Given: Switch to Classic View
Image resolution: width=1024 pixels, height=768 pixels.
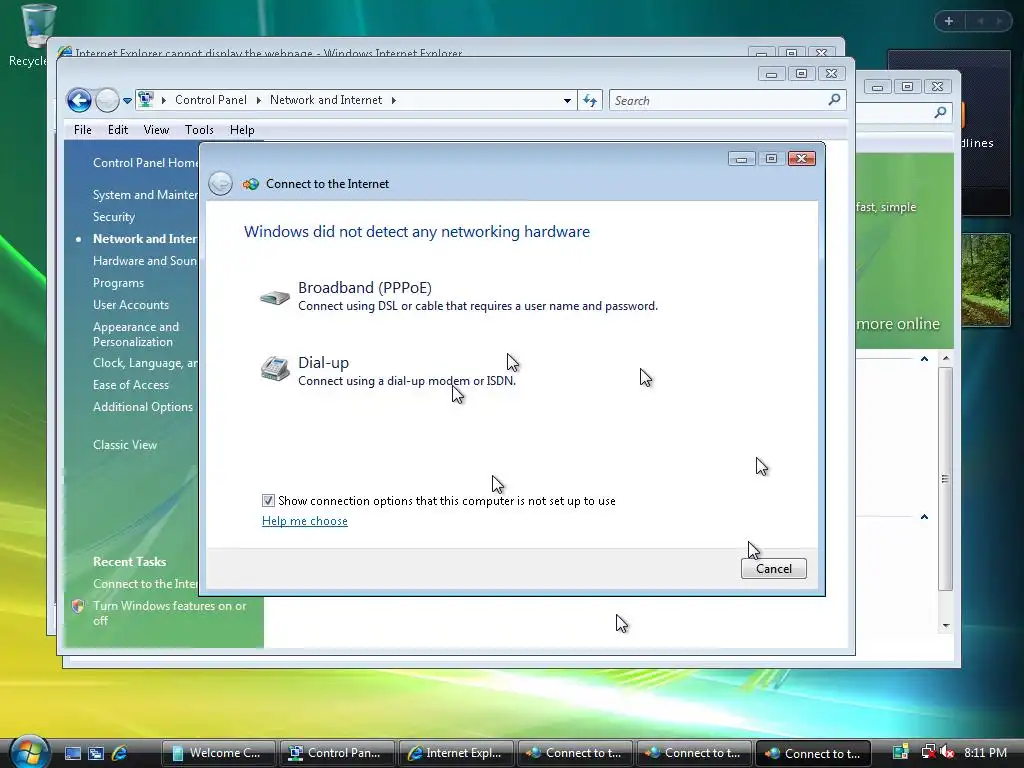Looking at the screenshot, I should click(x=125, y=445).
